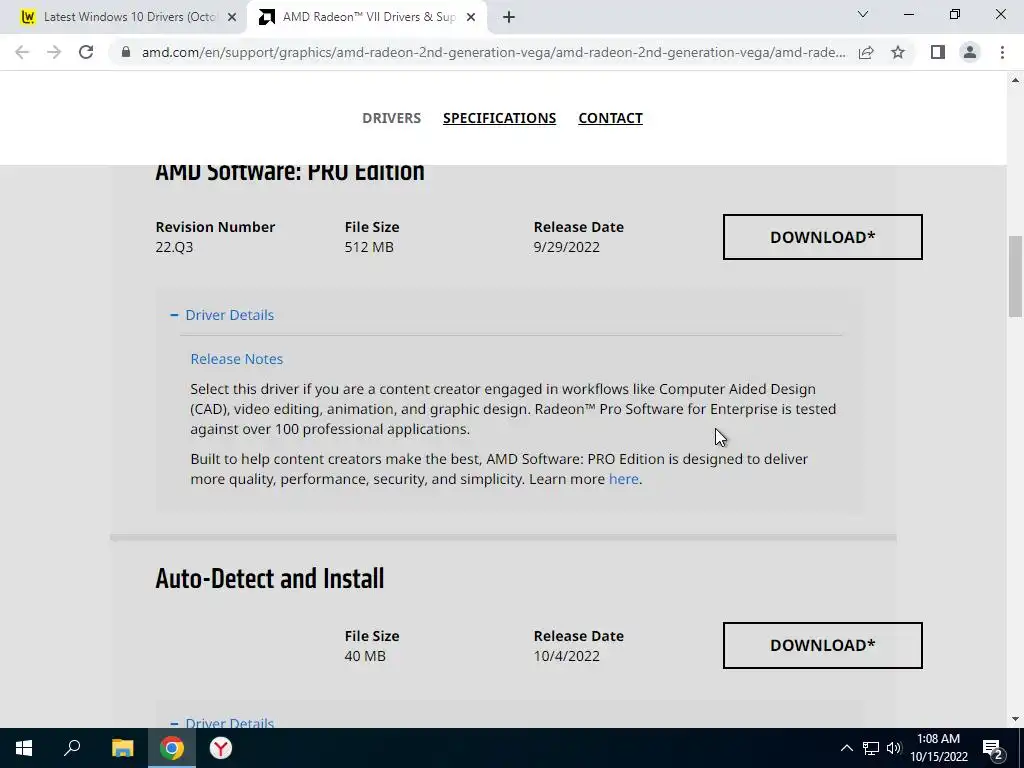
Task: Download the Auto-Detect and Install tool
Action: click(822, 645)
